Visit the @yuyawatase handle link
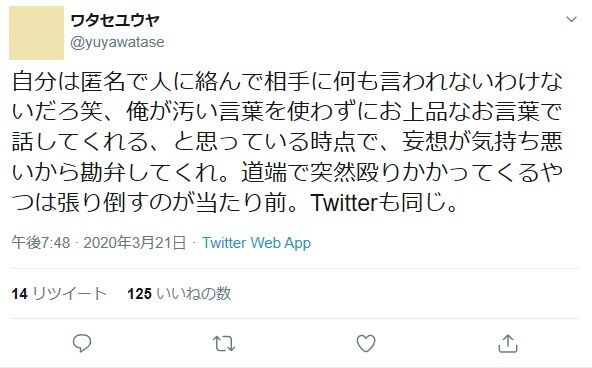 click(117, 42)
